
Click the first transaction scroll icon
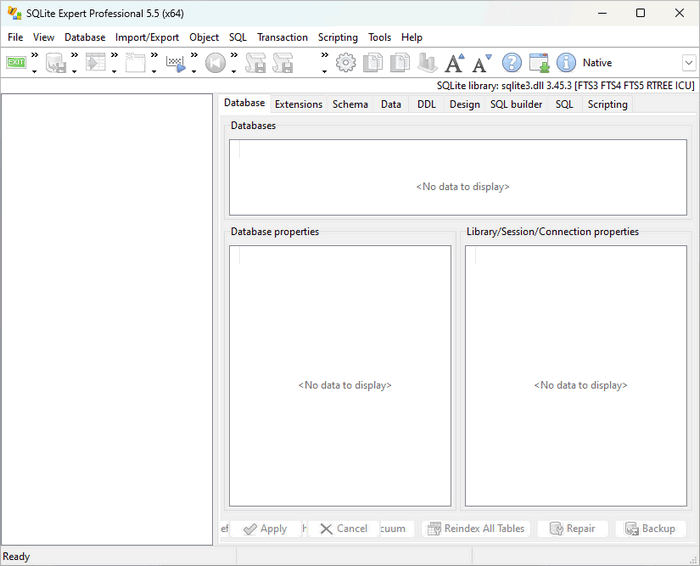click(x=256, y=63)
